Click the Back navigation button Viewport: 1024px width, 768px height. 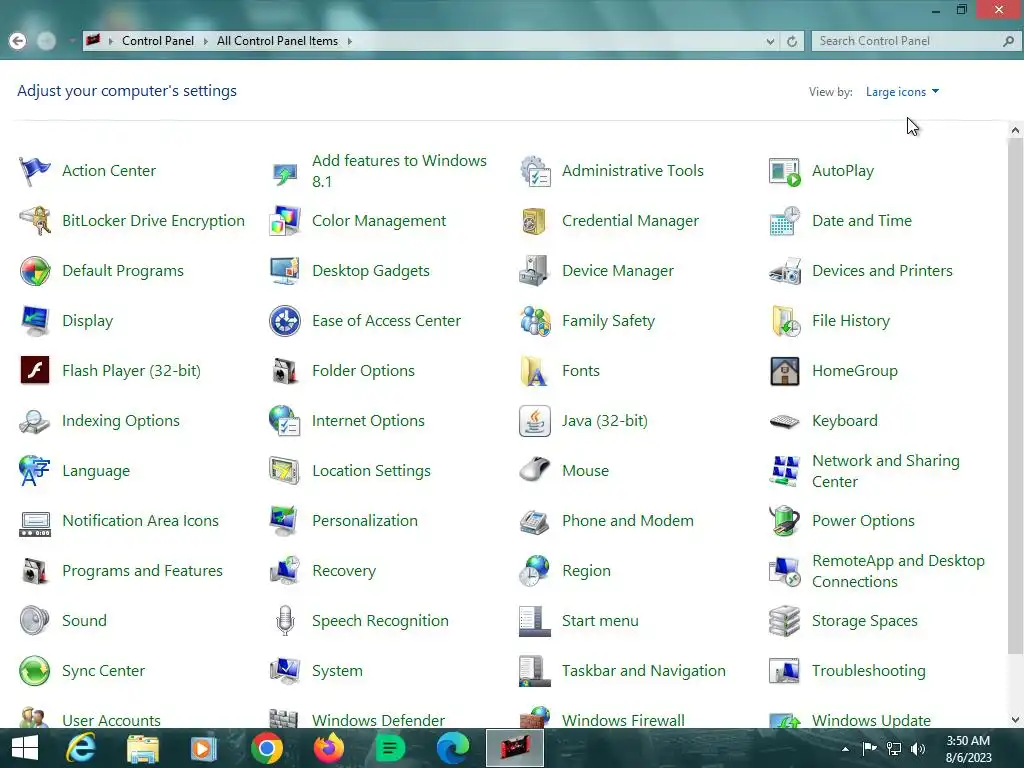18,41
